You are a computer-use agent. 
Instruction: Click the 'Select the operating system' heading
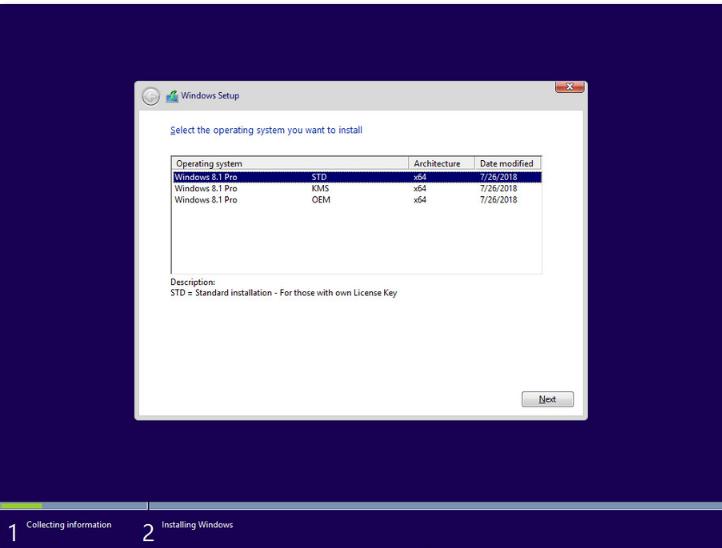click(266, 130)
